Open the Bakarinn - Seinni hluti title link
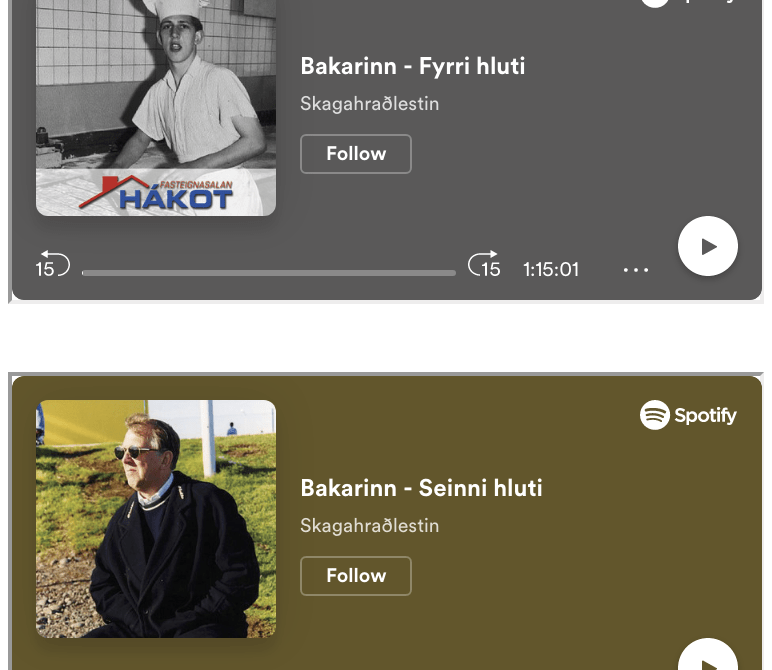This screenshot has height=670, width=772. point(421,488)
